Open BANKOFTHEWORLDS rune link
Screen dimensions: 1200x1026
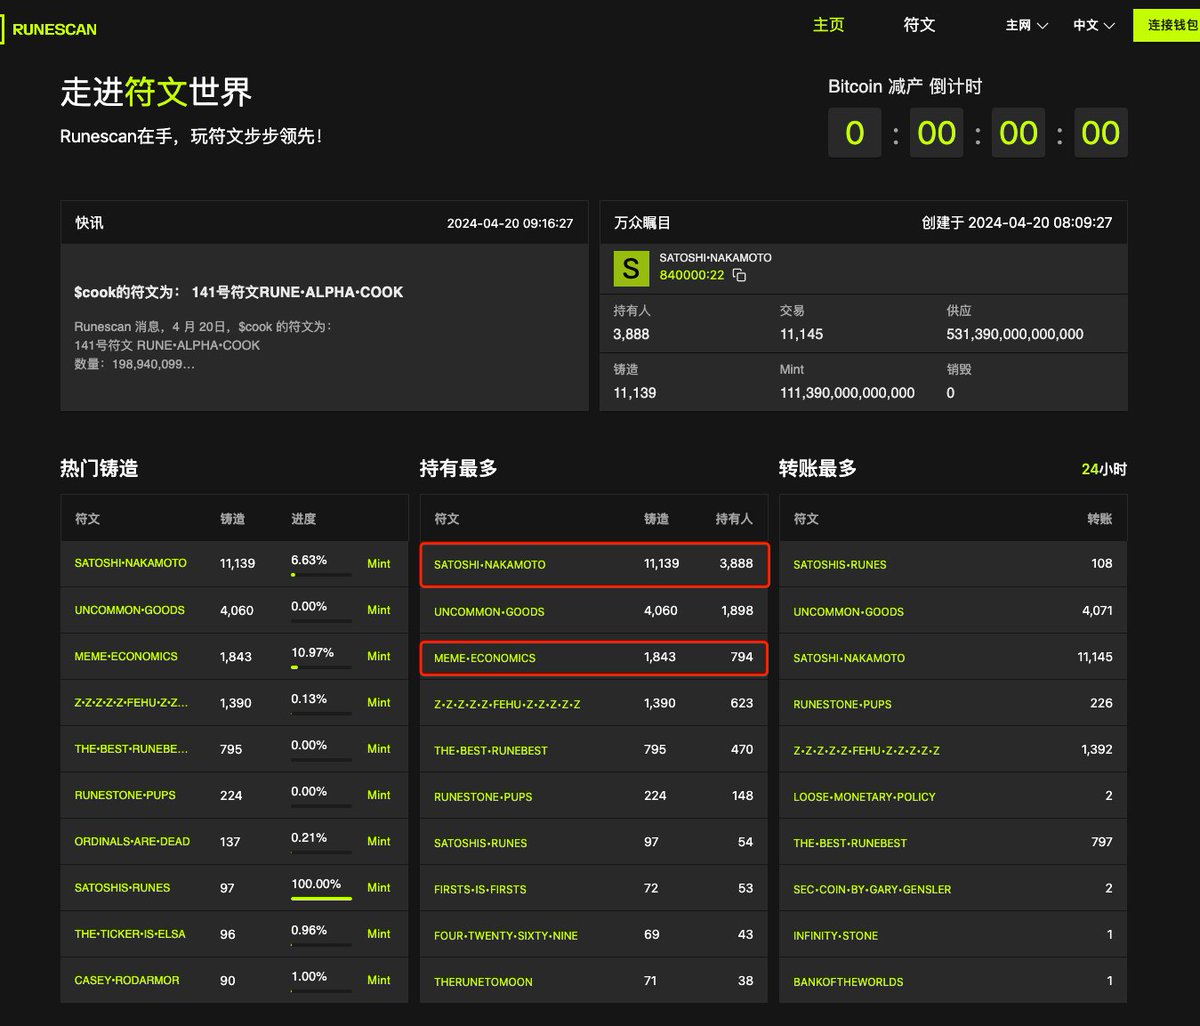coord(848,982)
